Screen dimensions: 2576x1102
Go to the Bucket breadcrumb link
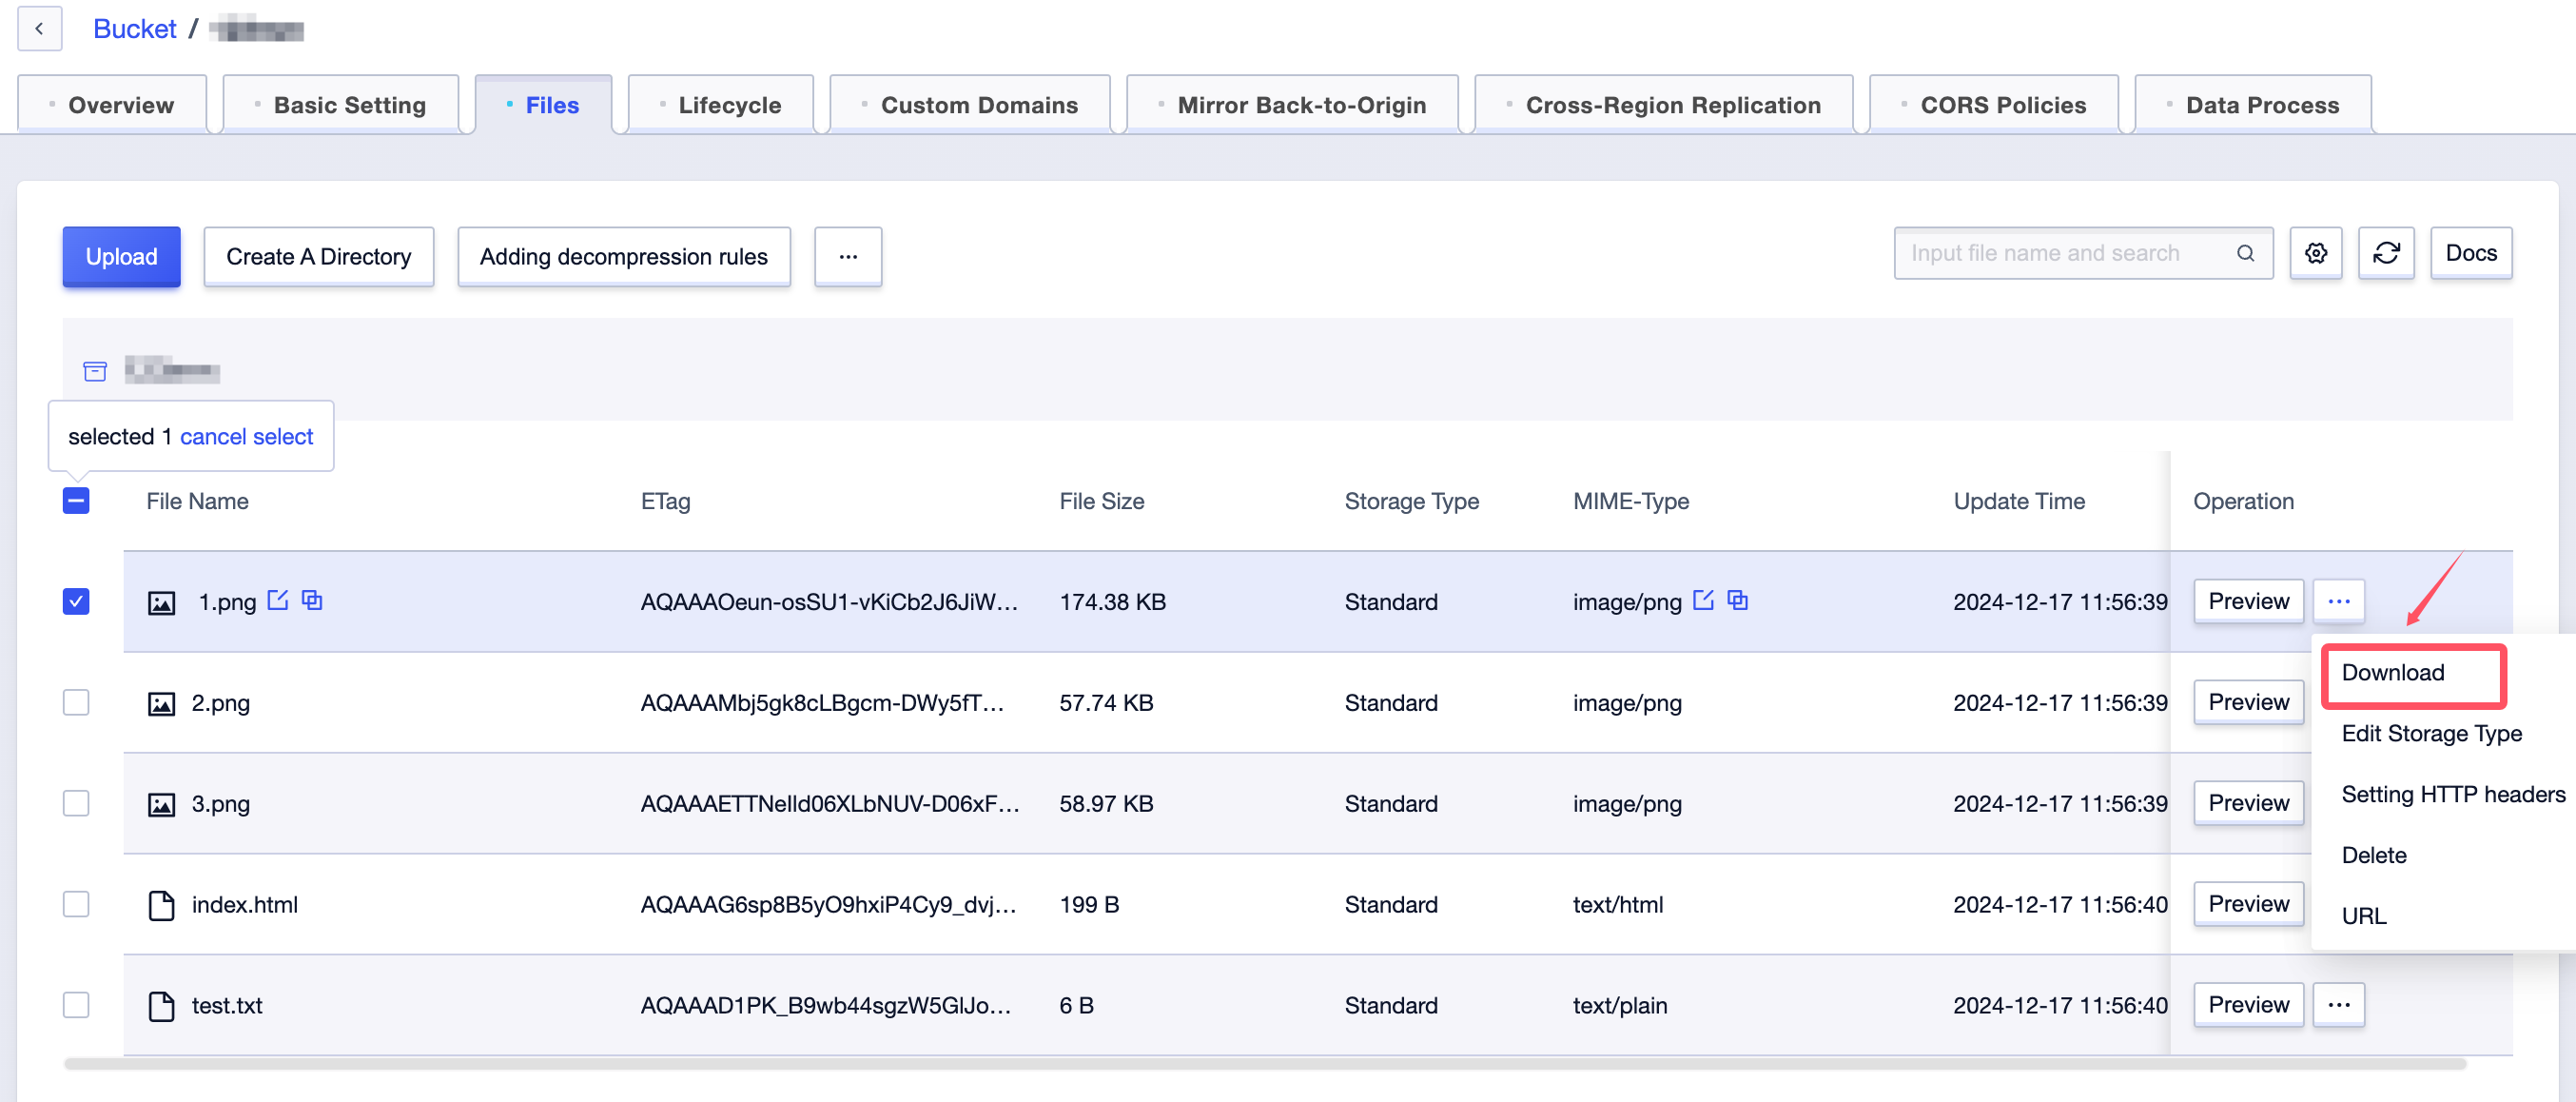tap(134, 28)
